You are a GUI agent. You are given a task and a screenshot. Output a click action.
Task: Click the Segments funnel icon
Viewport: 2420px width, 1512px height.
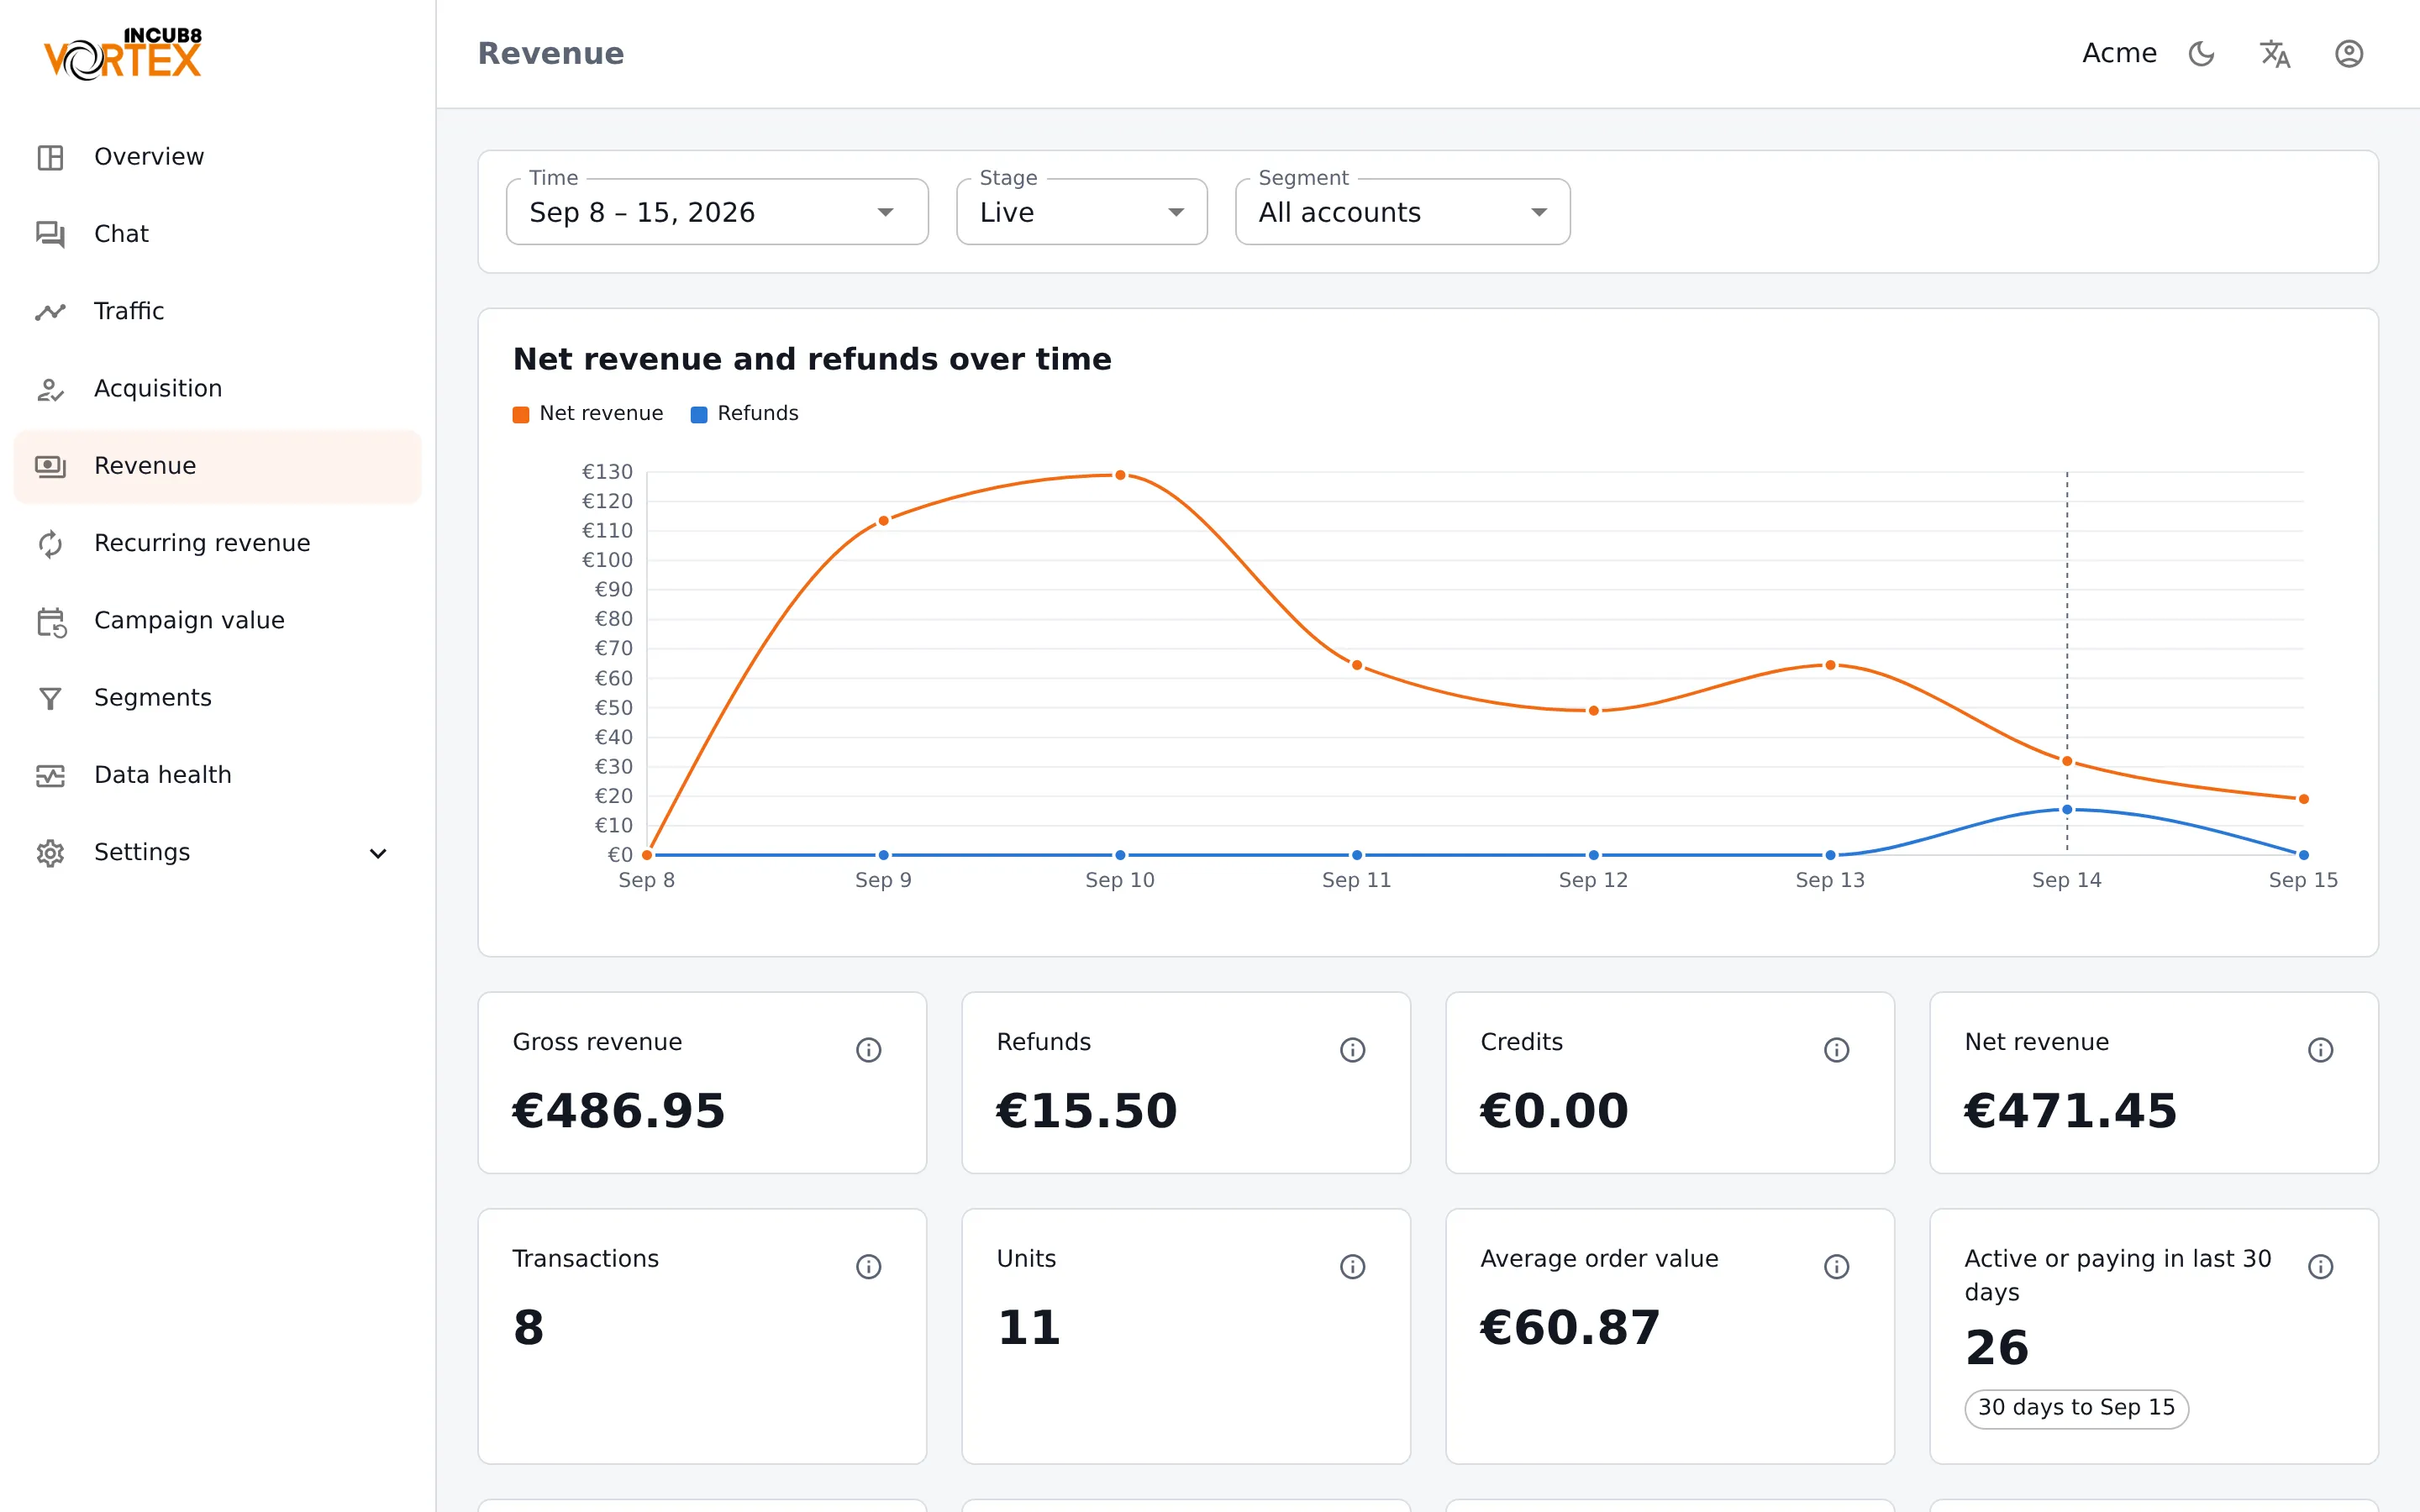[50, 698]
